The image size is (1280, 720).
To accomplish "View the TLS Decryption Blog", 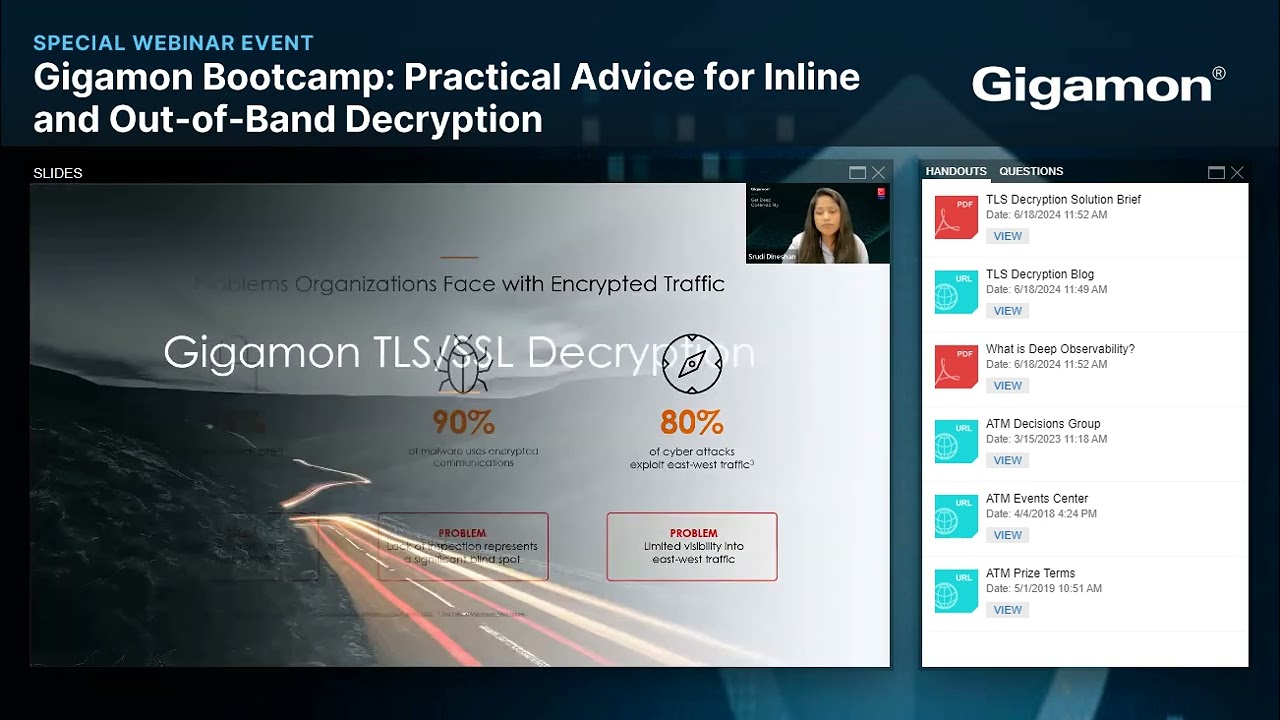I will pyautogui.click(x=1007, y=311).
